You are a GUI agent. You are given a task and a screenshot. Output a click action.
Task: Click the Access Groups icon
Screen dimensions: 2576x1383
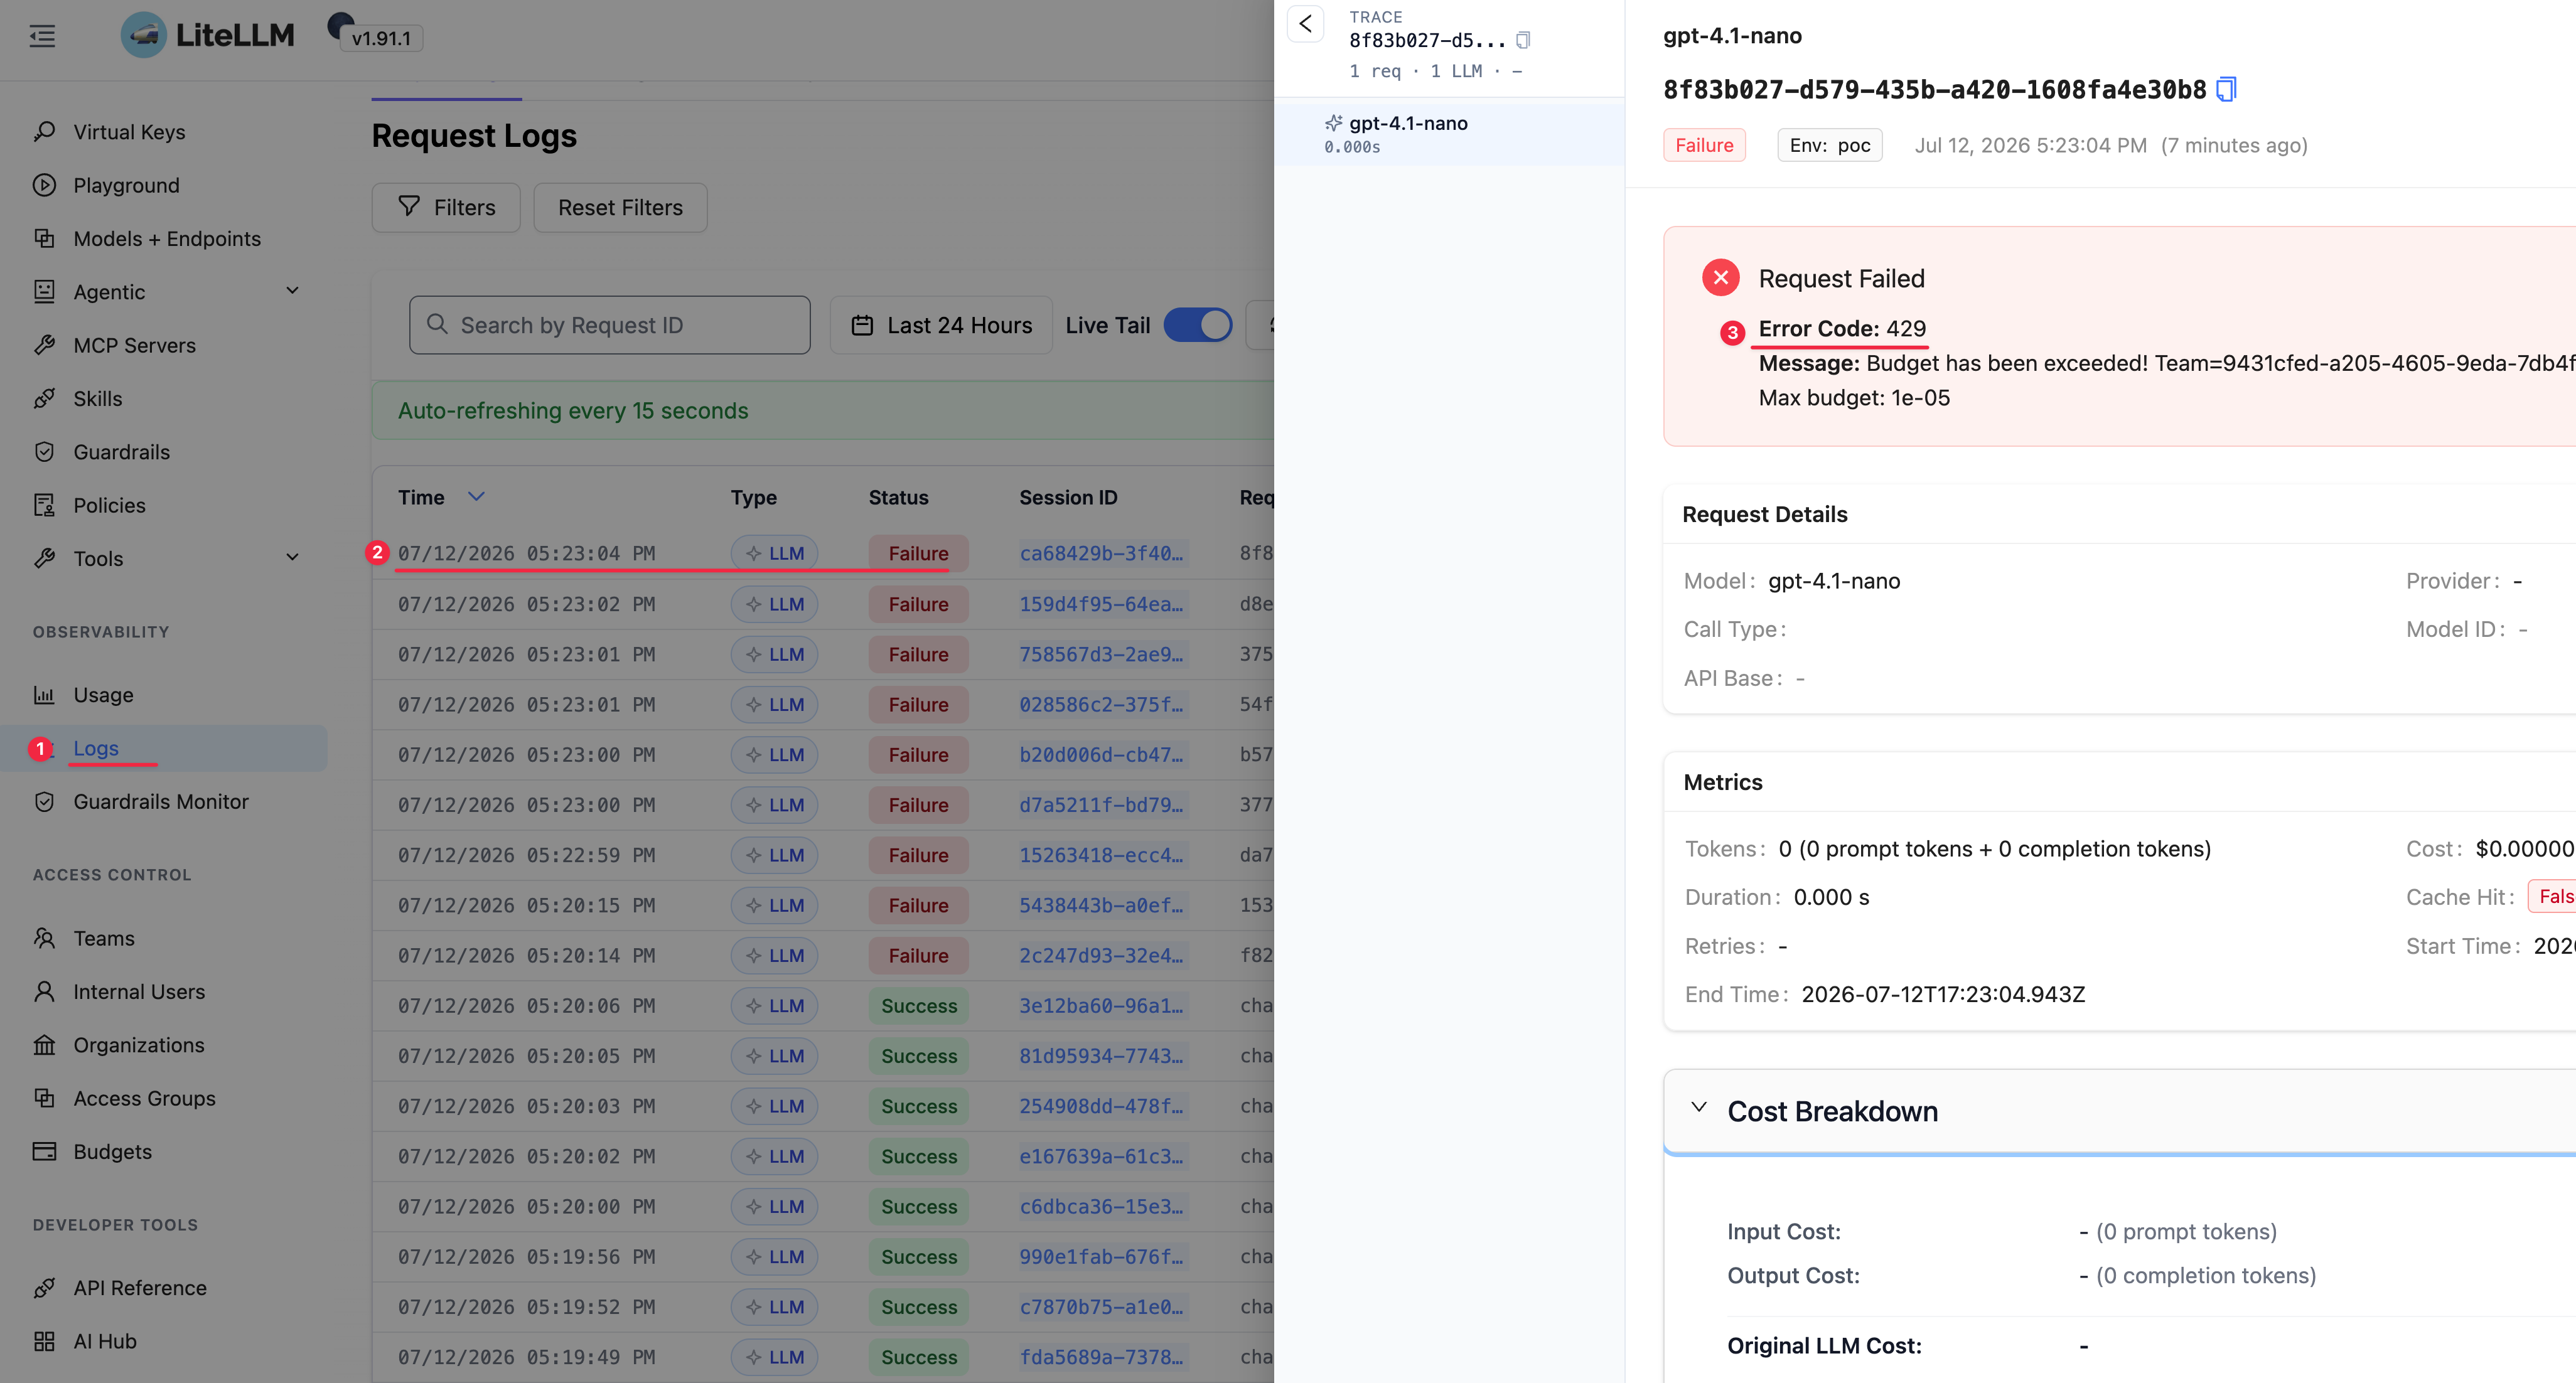tap(44, 1098)
